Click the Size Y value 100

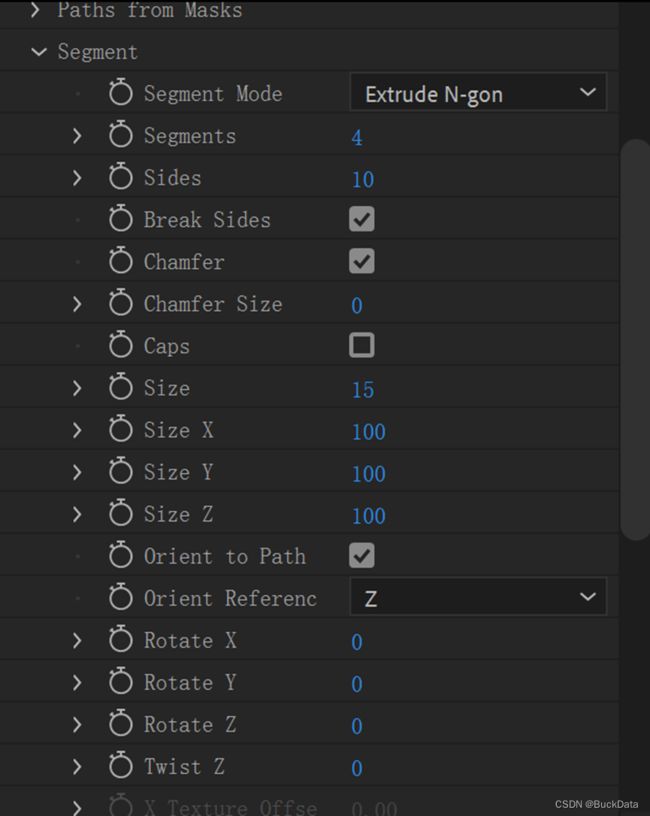tap(368, 474)
